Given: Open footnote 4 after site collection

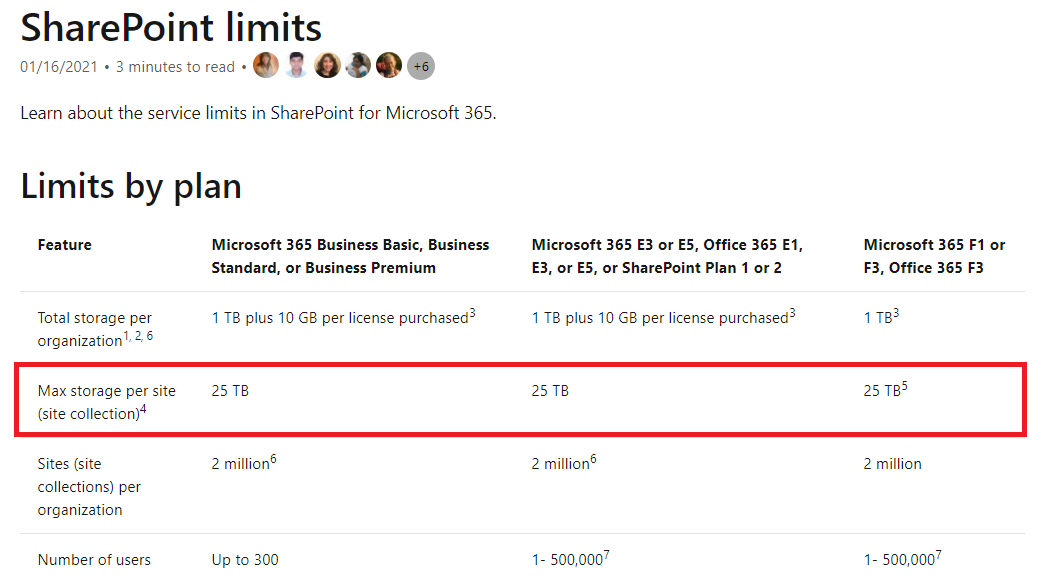Looking at the screenshot, I should 143,409.
